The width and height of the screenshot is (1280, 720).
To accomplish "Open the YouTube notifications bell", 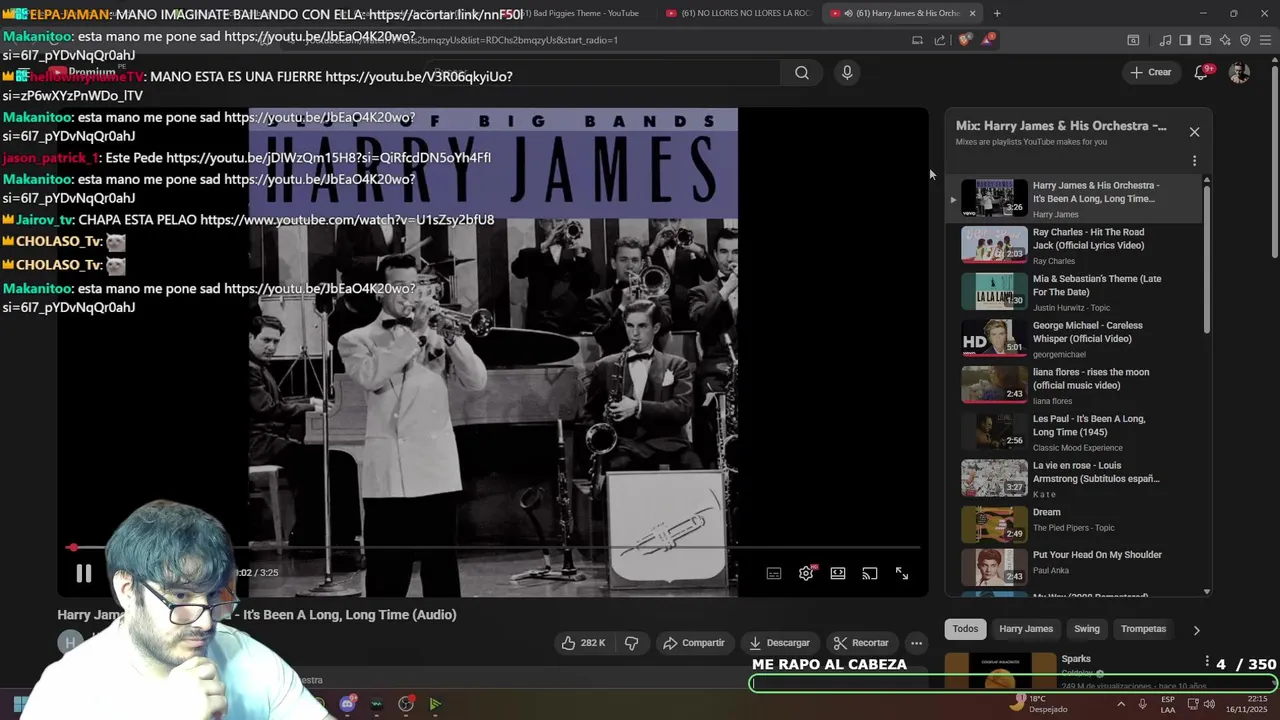I will click(x=1202, y=72).
